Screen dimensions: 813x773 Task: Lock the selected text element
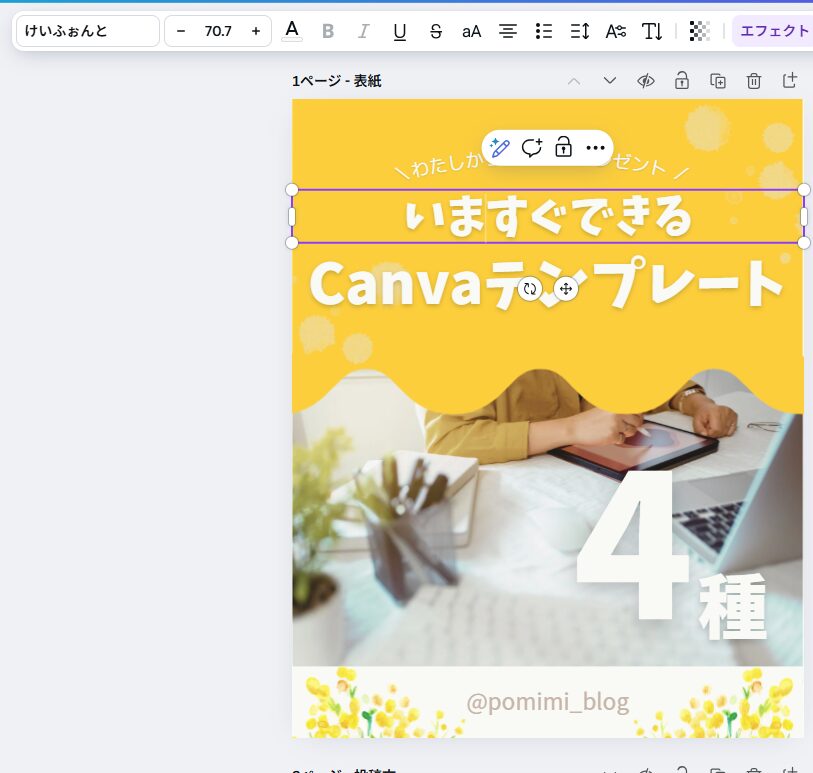click(x=564, y=148)
